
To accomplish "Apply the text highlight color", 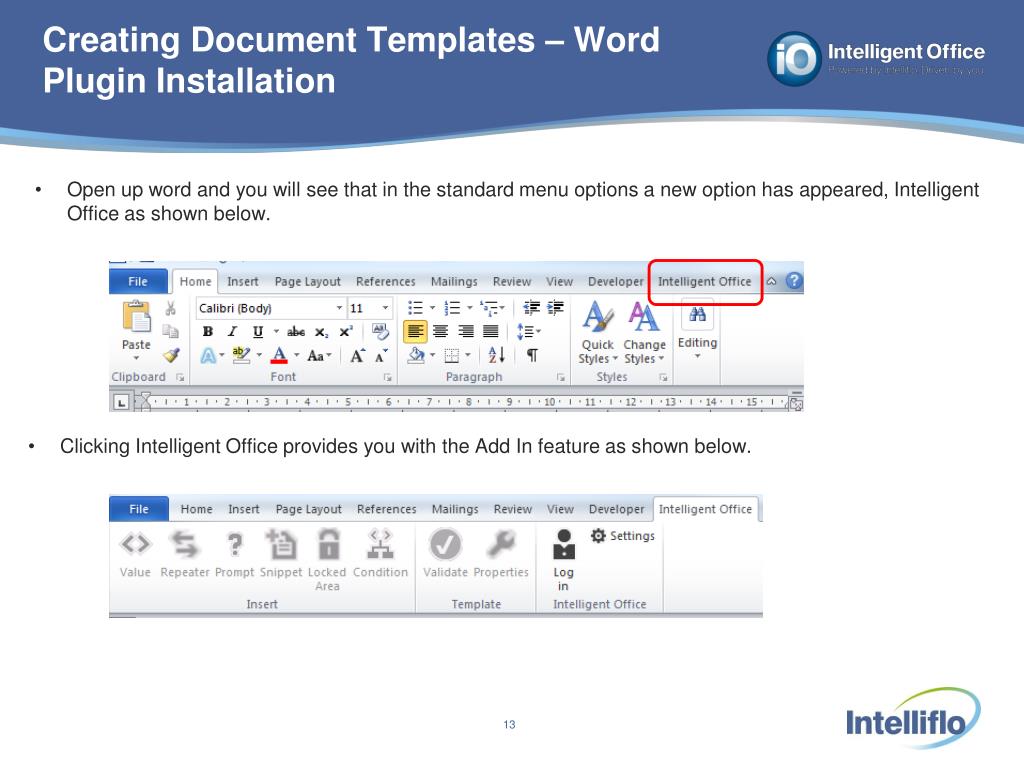I will point(241,355).
